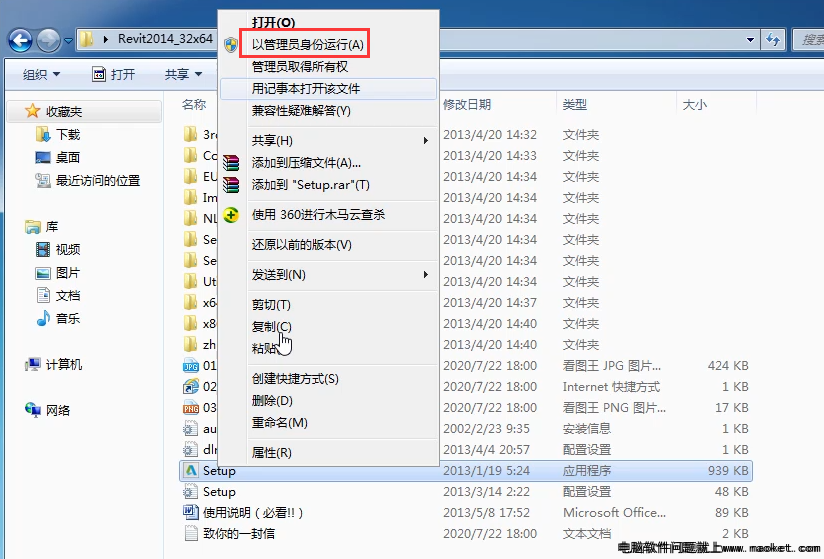Click the Revit2014_32x64 path segment
The height and width of the screenshot is (559, 824).
click(165, 39)
